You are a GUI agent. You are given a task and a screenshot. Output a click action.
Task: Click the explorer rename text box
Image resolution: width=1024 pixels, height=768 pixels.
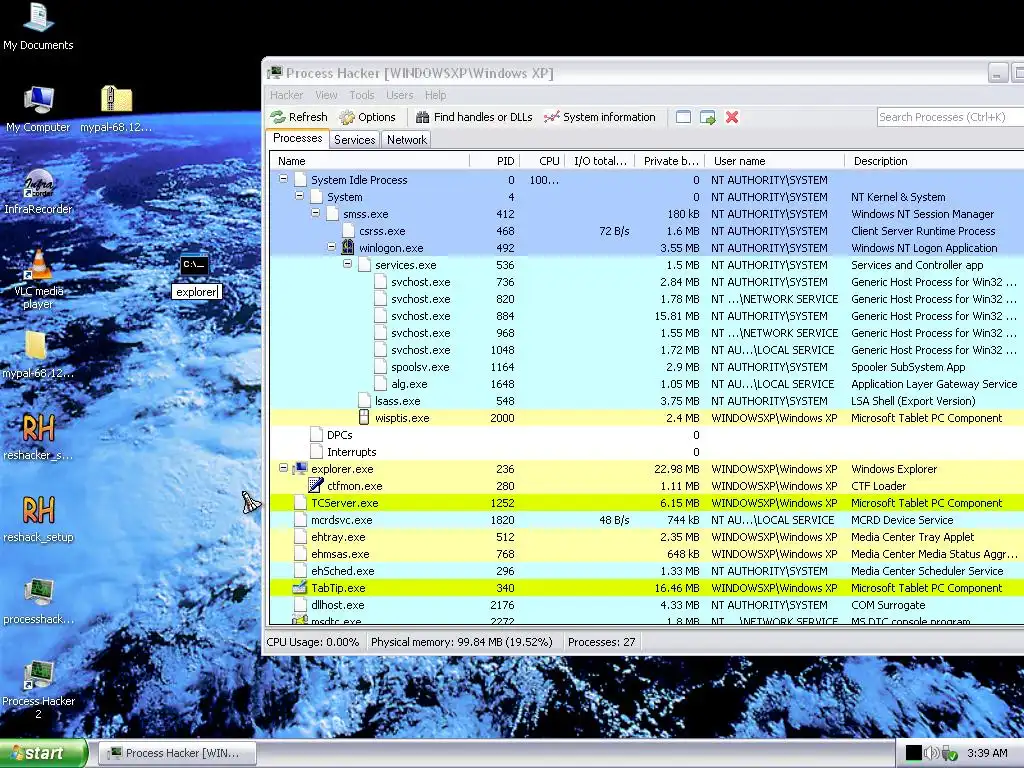click(x=197, y=292)
